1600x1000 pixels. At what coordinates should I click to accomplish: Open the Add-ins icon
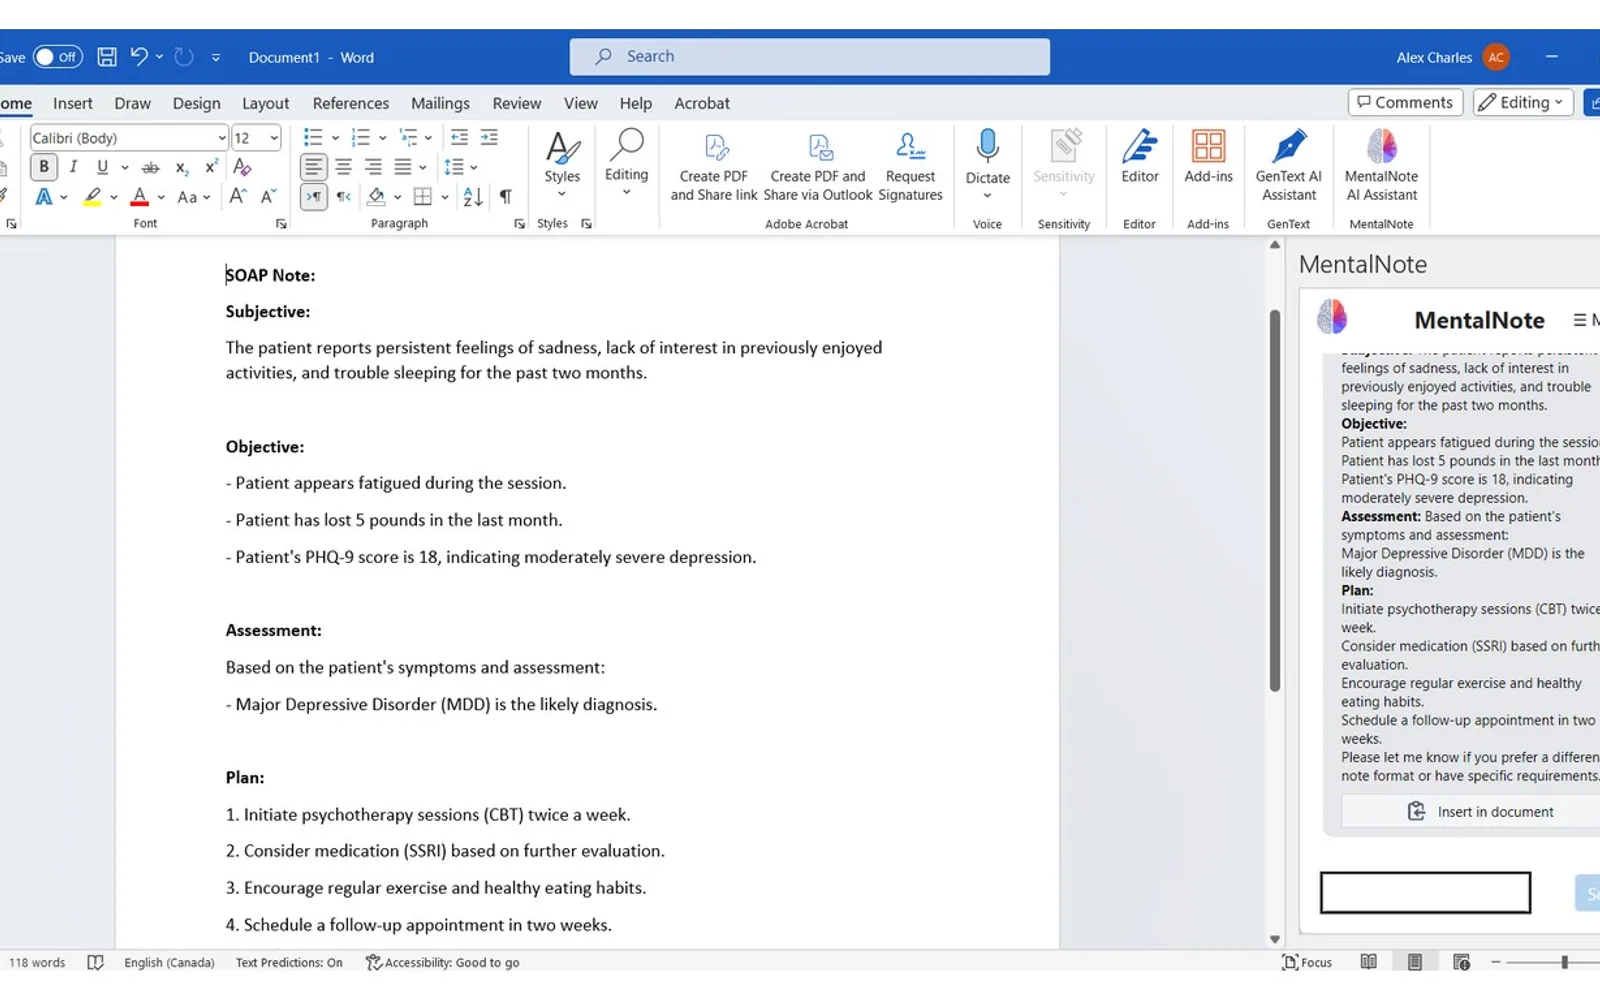click(1208, 157)
